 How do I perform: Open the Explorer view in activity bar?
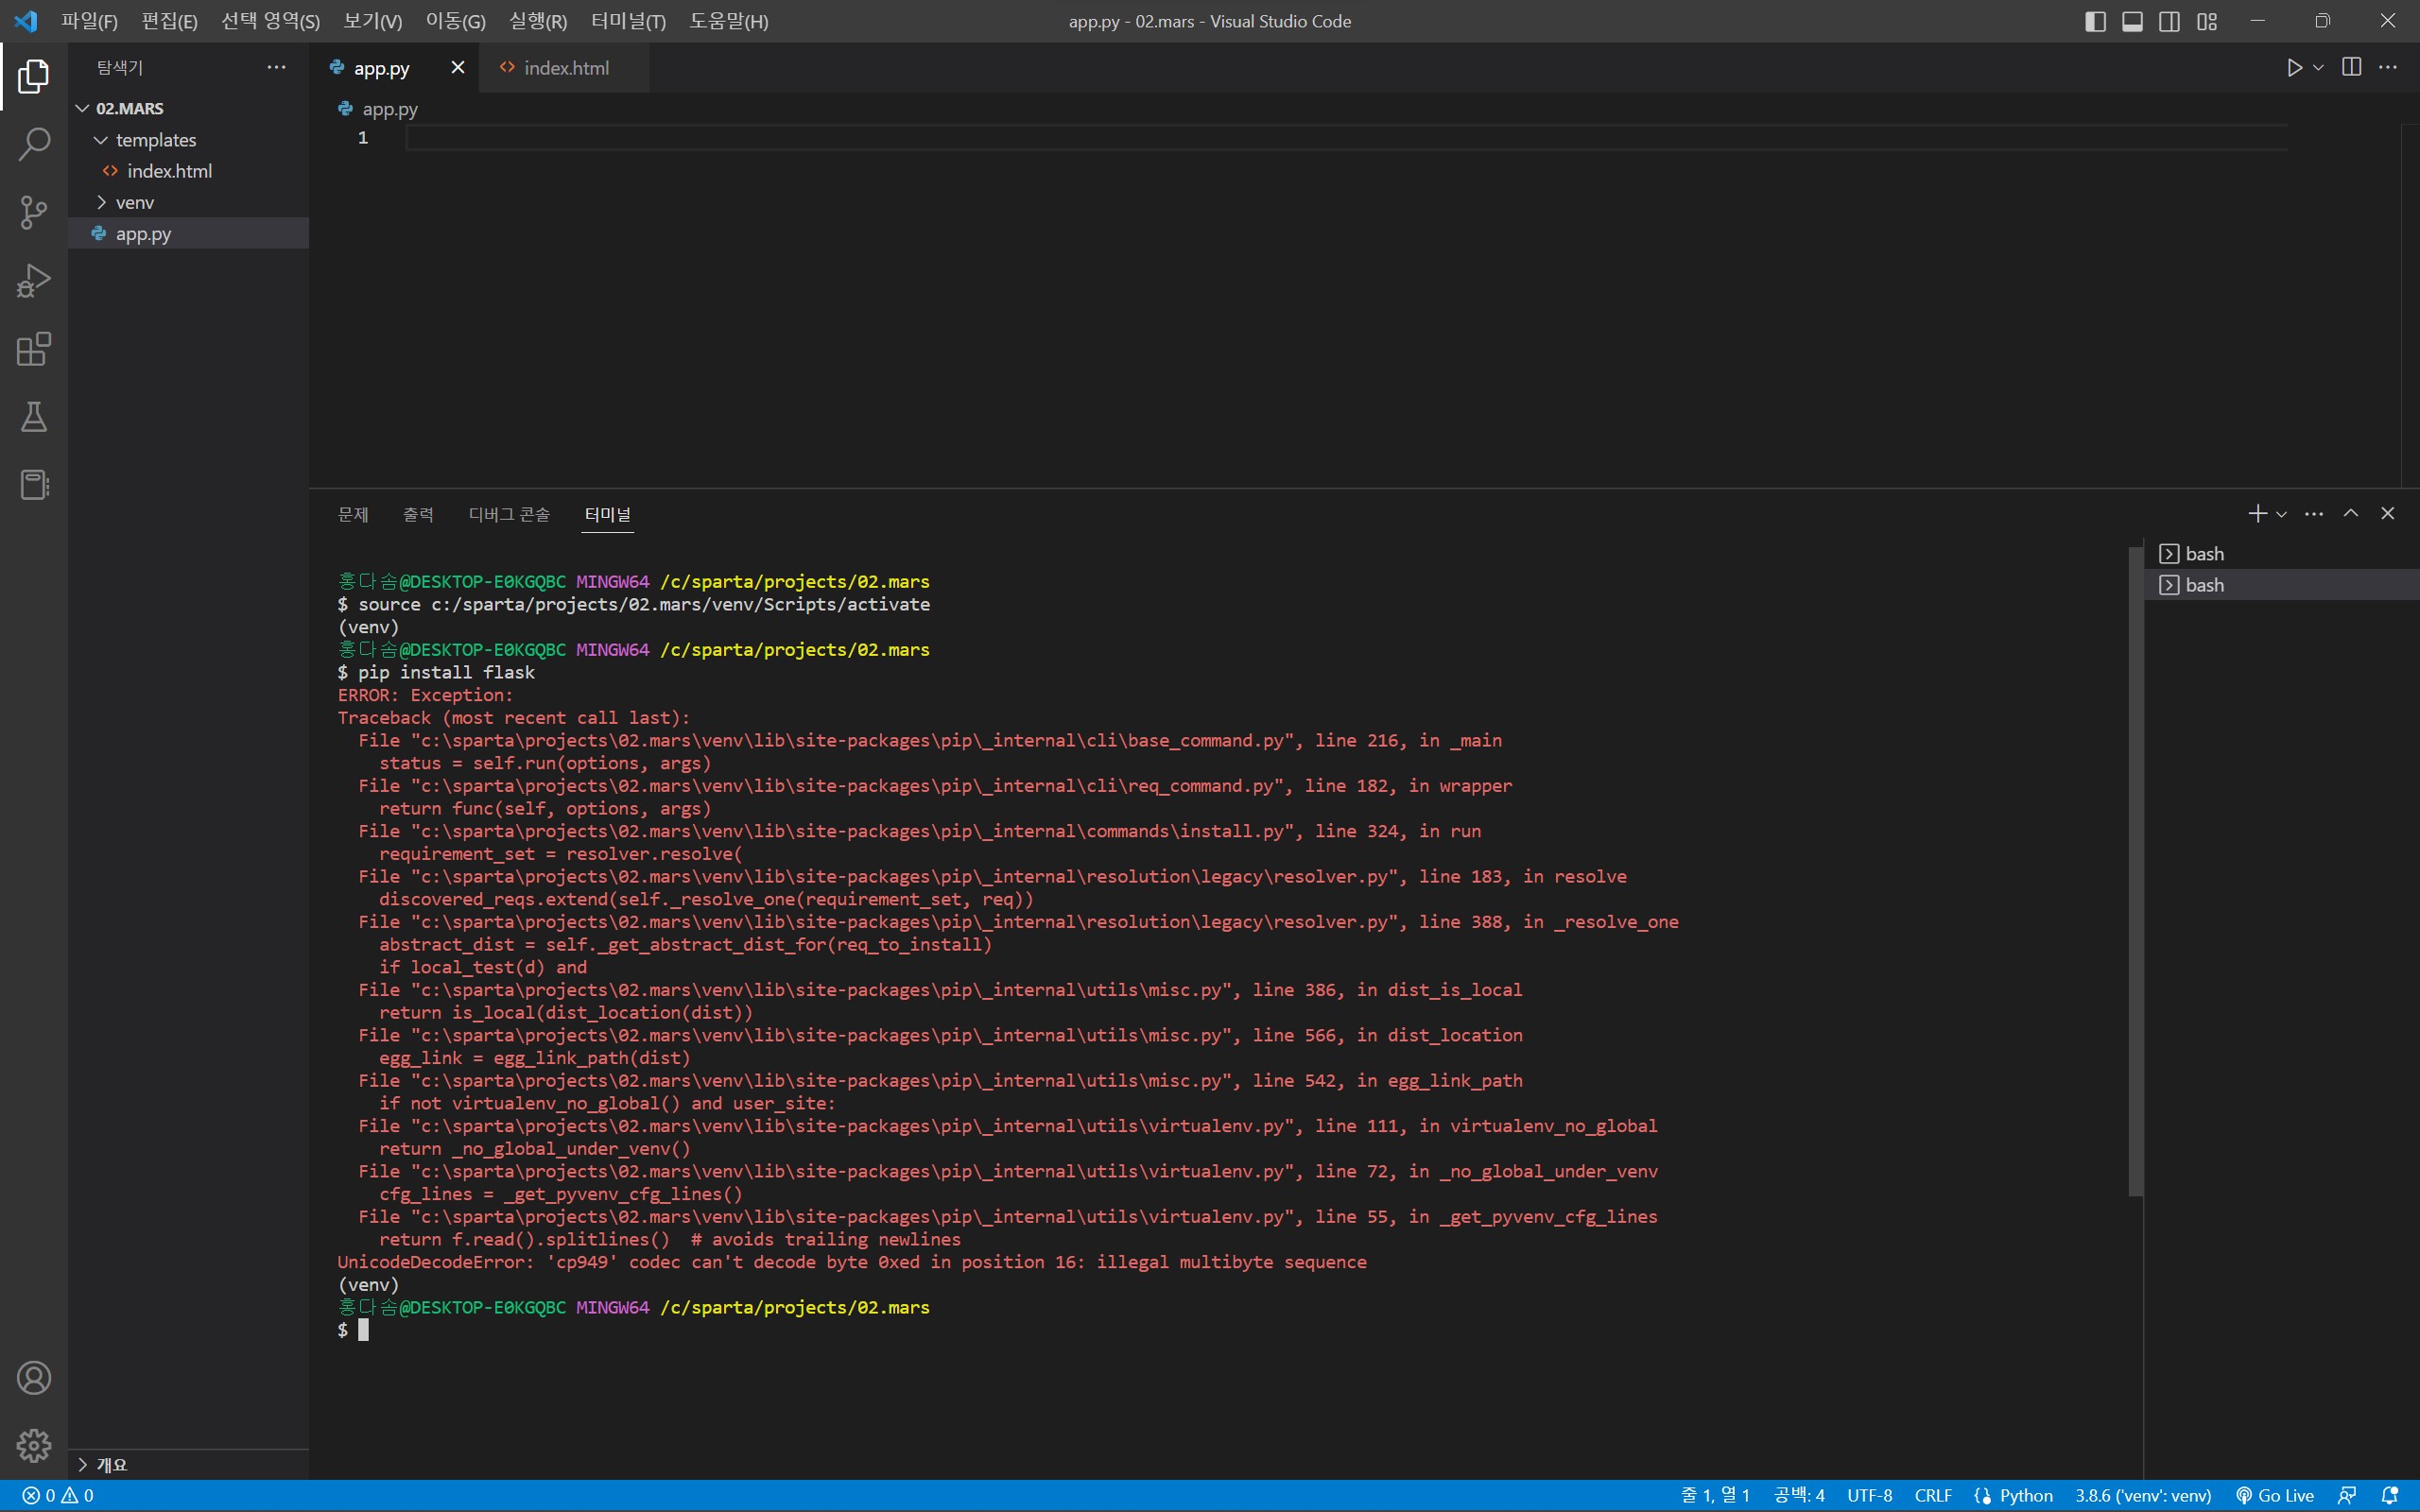coord(33,76)
